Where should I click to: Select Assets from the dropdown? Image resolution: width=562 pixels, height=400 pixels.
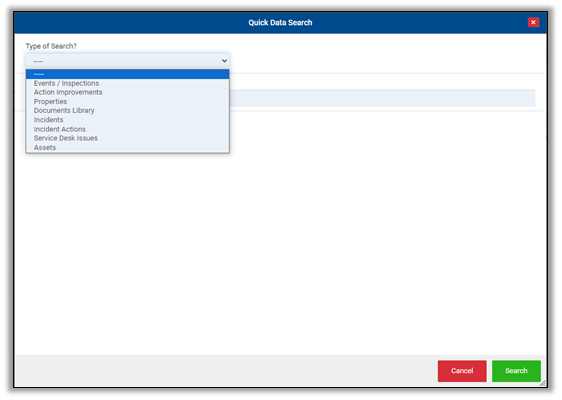(x=128, y=147)
